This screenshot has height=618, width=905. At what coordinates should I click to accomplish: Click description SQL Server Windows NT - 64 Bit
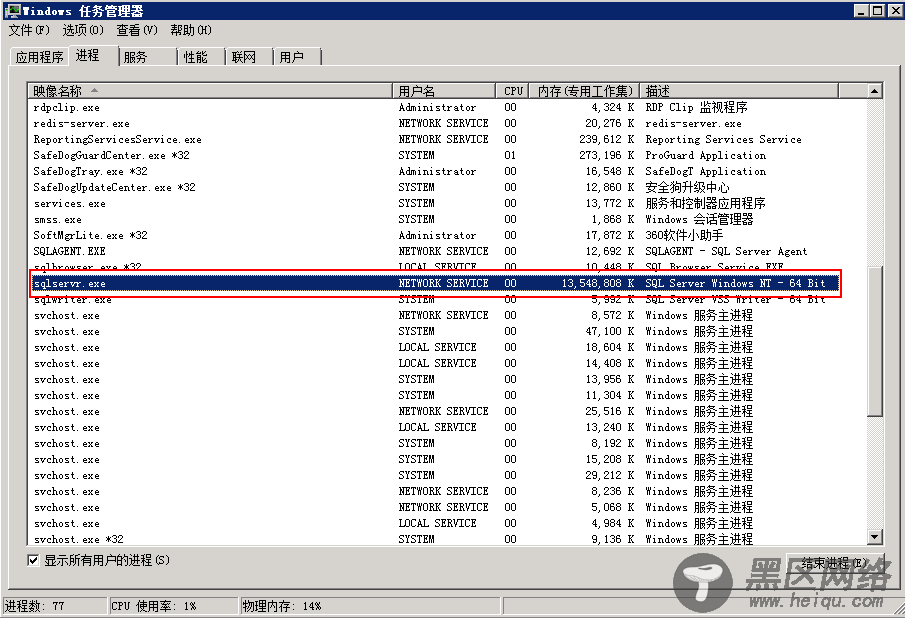735,283
